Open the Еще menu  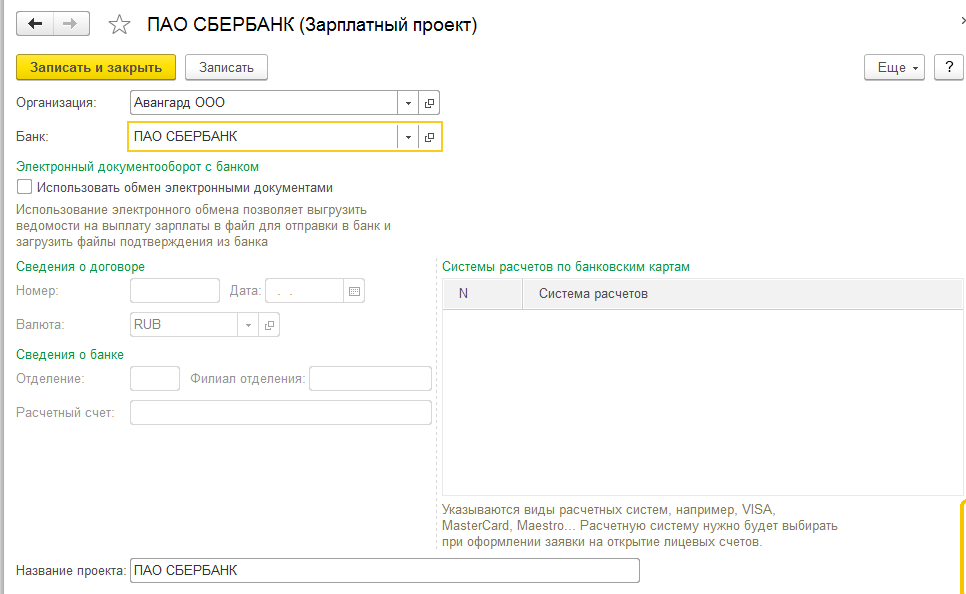coord(895,67)
